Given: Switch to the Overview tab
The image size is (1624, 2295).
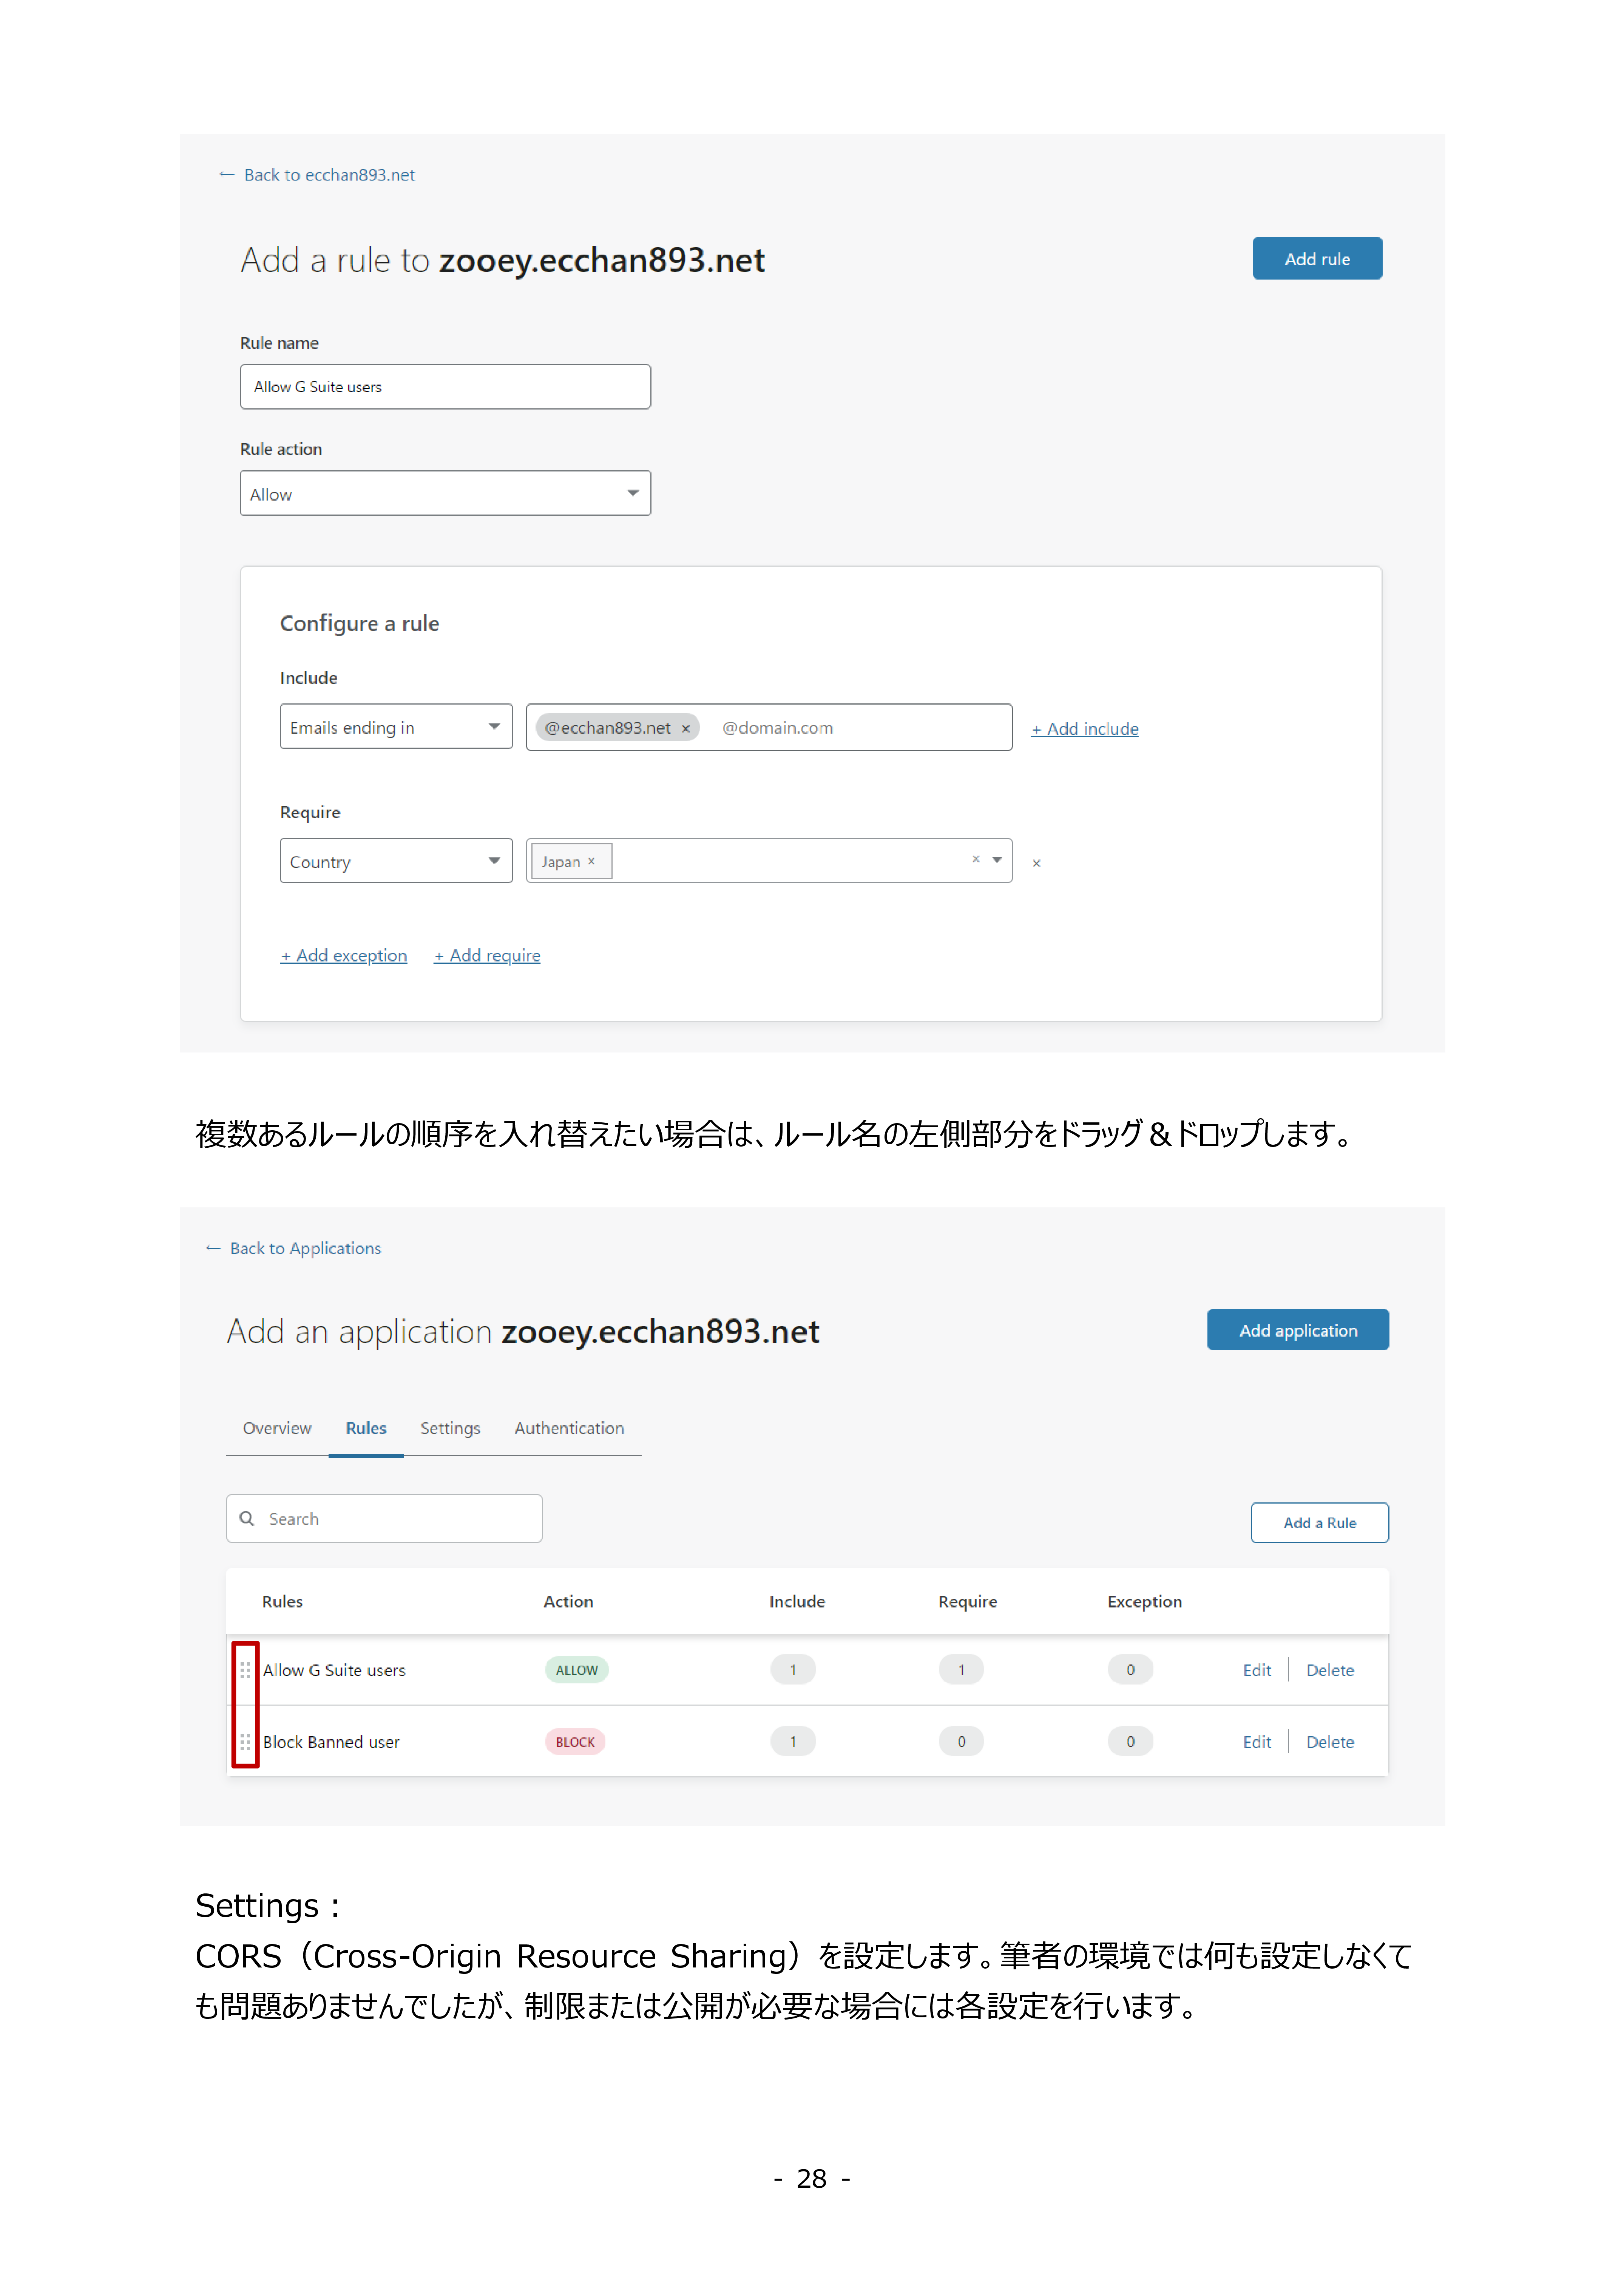Looking at the screenshot, I should click(277, 1429).
